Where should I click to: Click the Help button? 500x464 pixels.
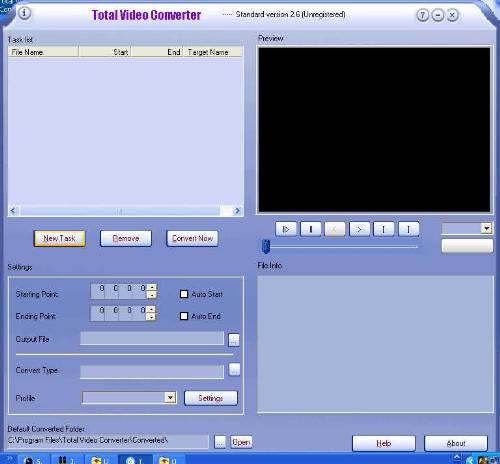click(384, 443)
